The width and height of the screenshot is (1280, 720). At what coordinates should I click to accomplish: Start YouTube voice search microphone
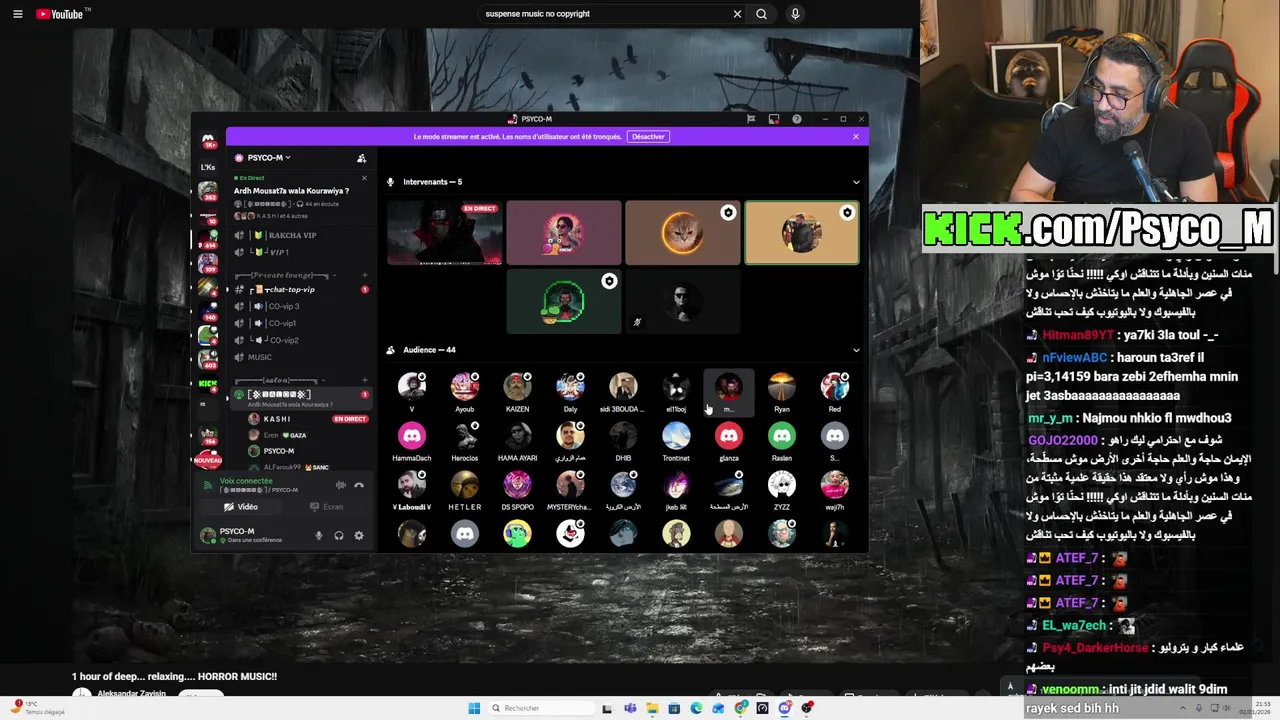pos(795,14)
